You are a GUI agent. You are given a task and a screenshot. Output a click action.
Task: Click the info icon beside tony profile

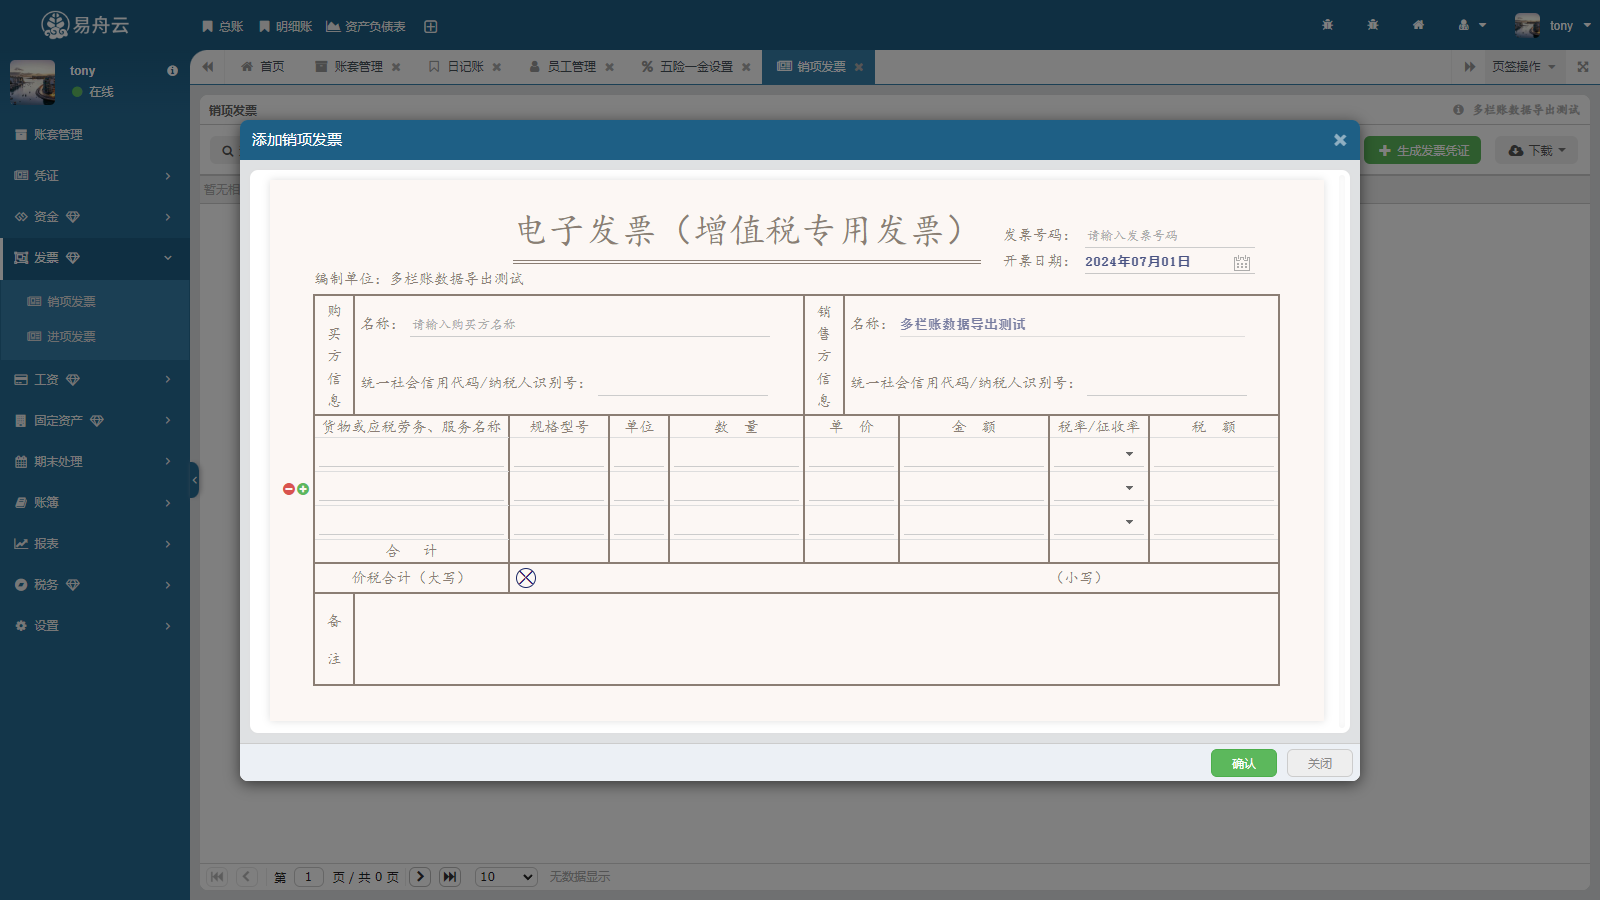(x=172, y=71)
